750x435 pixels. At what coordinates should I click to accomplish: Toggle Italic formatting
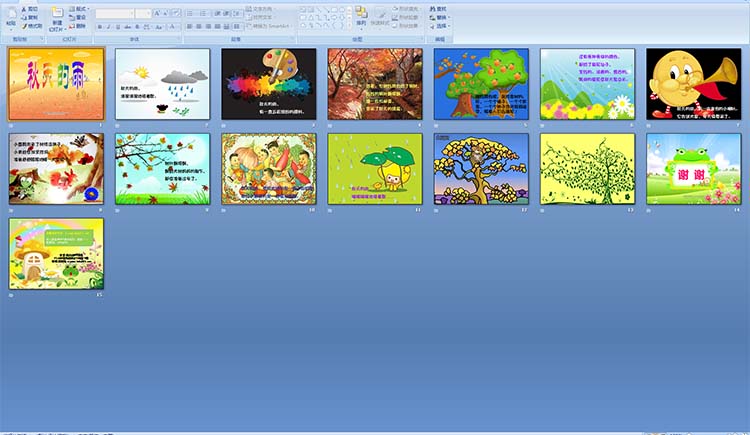[x=109, y=27]
